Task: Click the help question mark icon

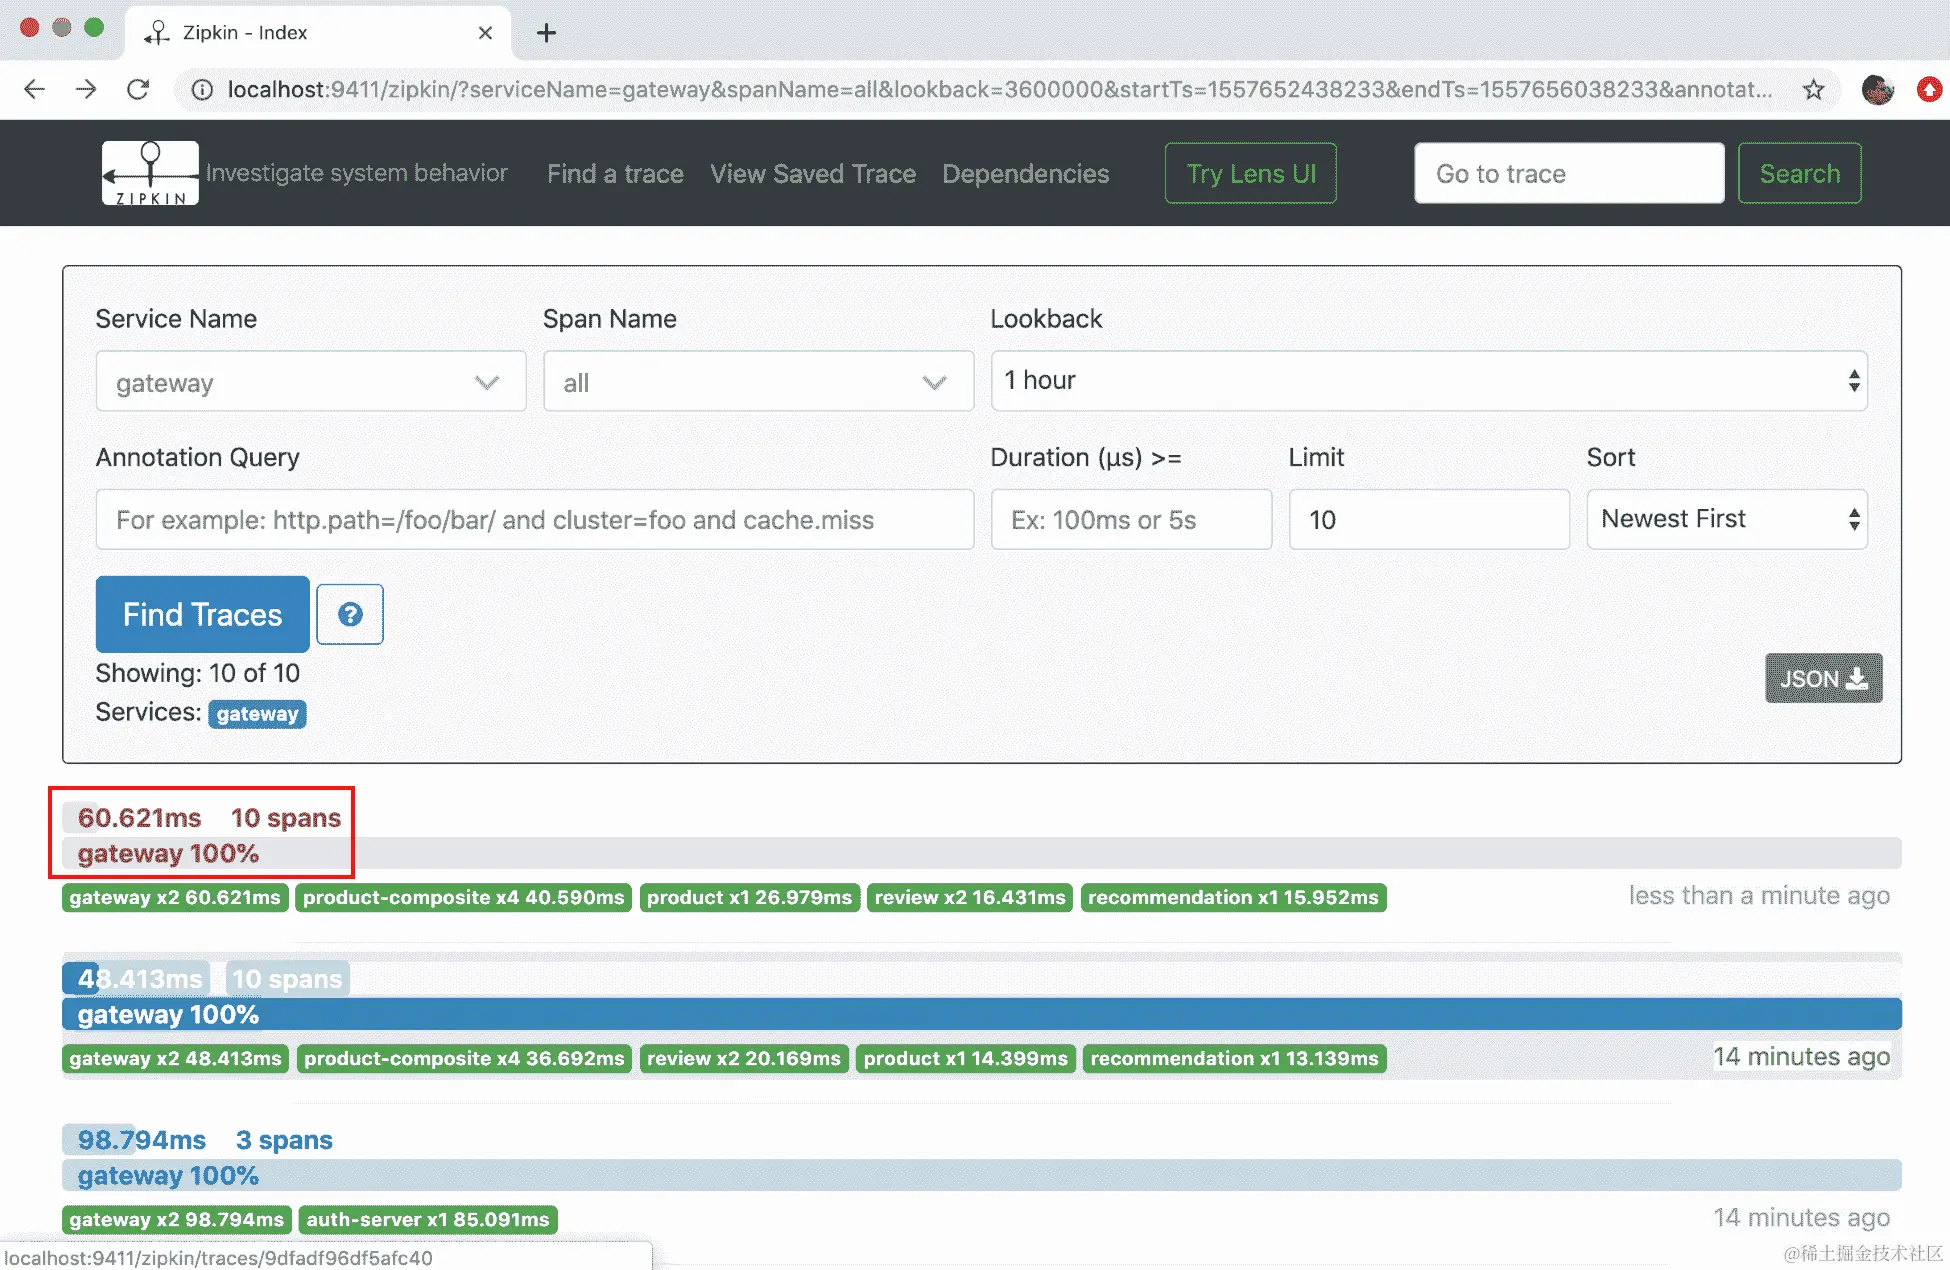Action: [350, 614]
